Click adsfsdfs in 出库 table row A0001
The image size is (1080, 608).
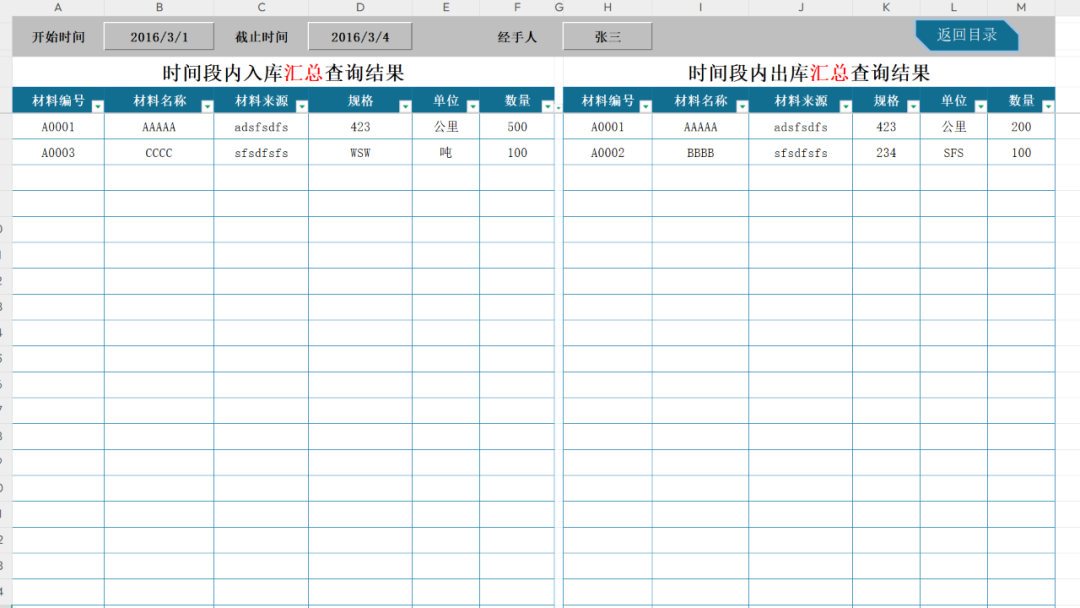[x=800, y=127]
